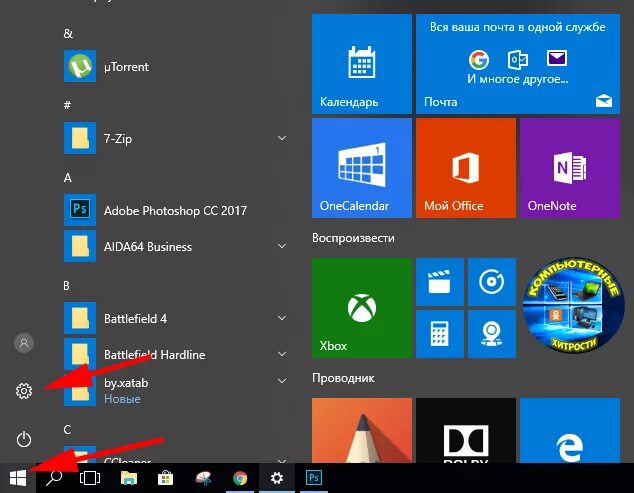Viewport: 634px width, 493px height.
Task: Click the # section header
Action: [68, 105]
